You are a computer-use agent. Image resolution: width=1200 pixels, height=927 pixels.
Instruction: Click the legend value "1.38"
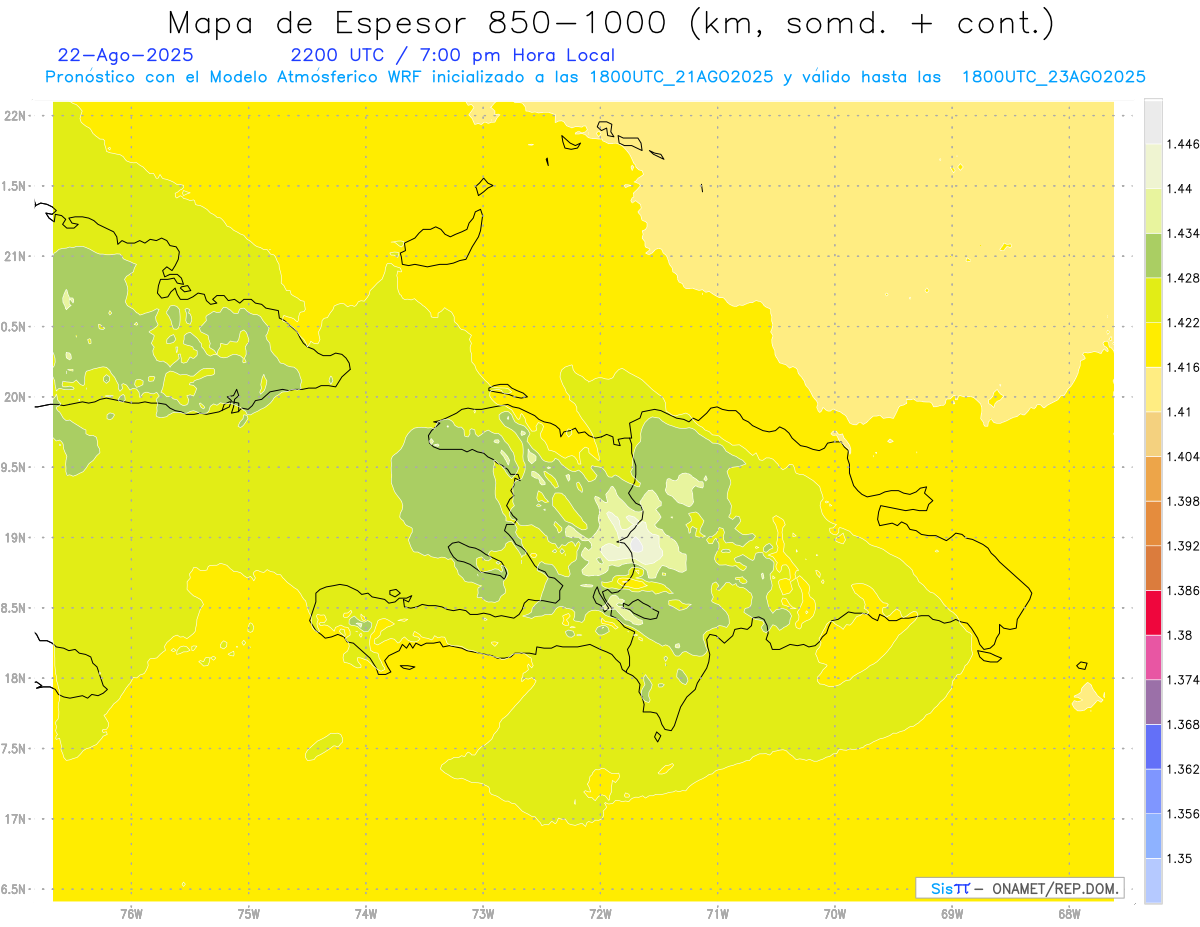coord(1180,635)
